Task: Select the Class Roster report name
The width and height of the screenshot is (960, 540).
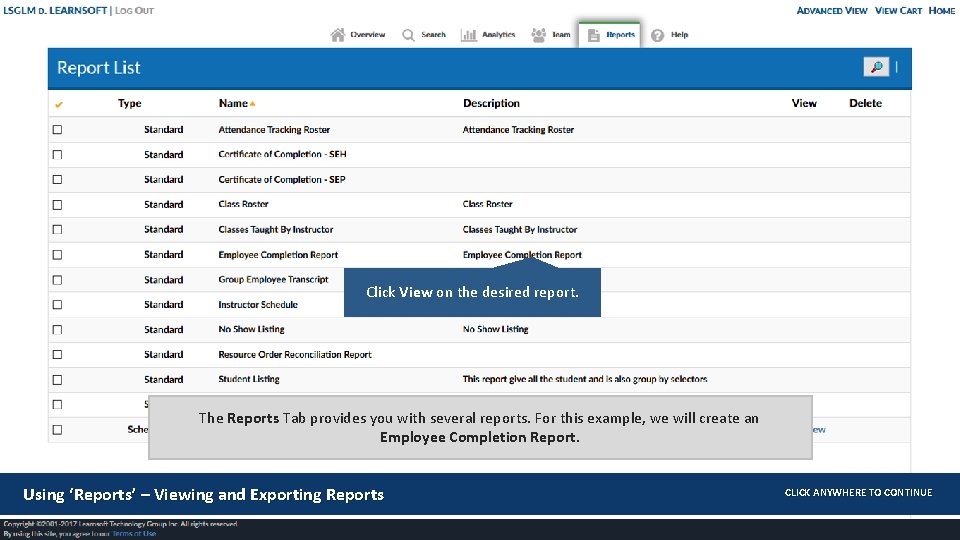Action: 243,204
